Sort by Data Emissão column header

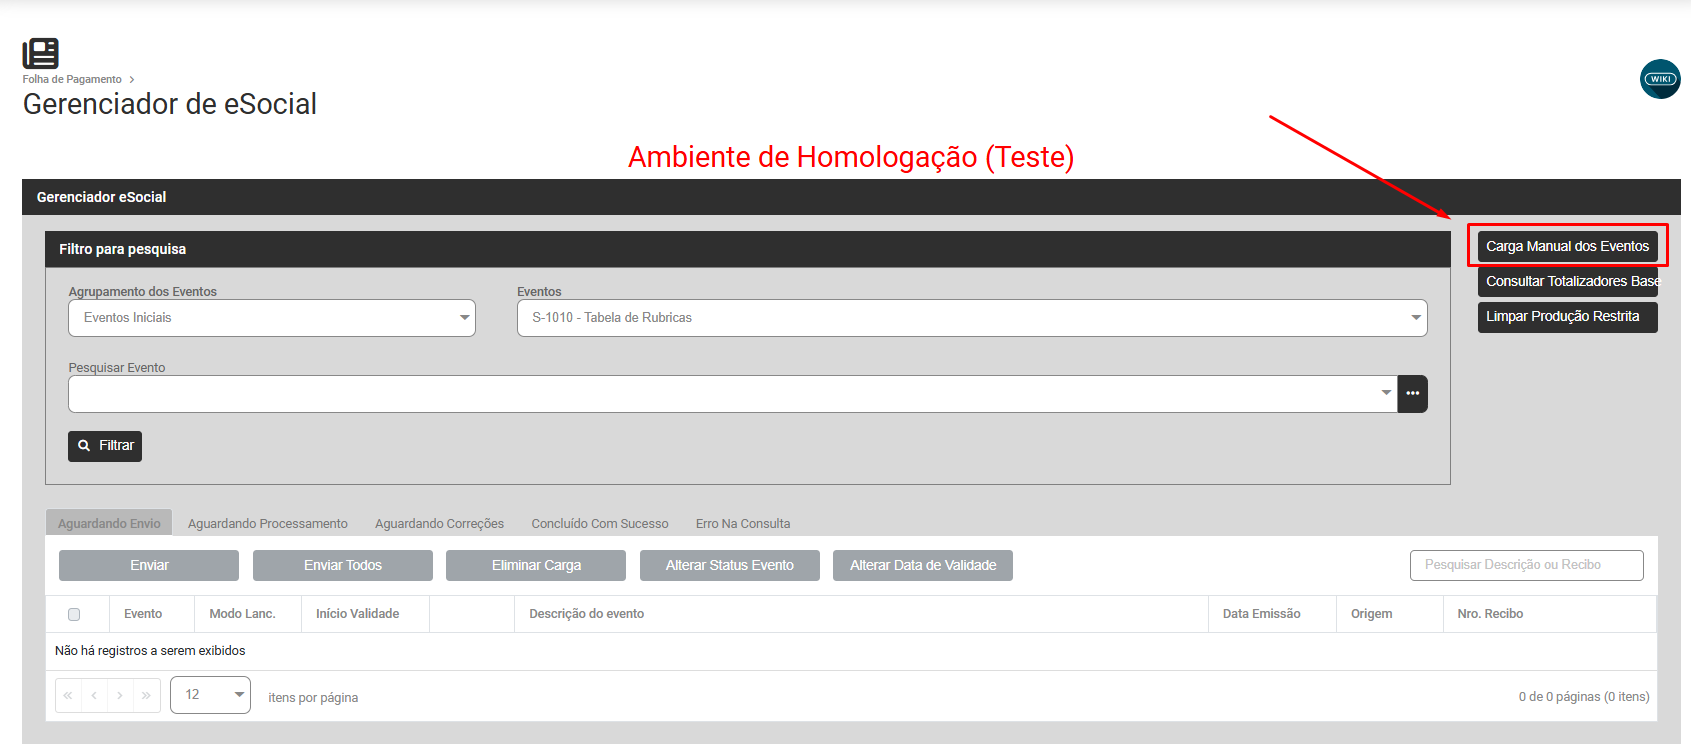click(x=1261, y=614)
